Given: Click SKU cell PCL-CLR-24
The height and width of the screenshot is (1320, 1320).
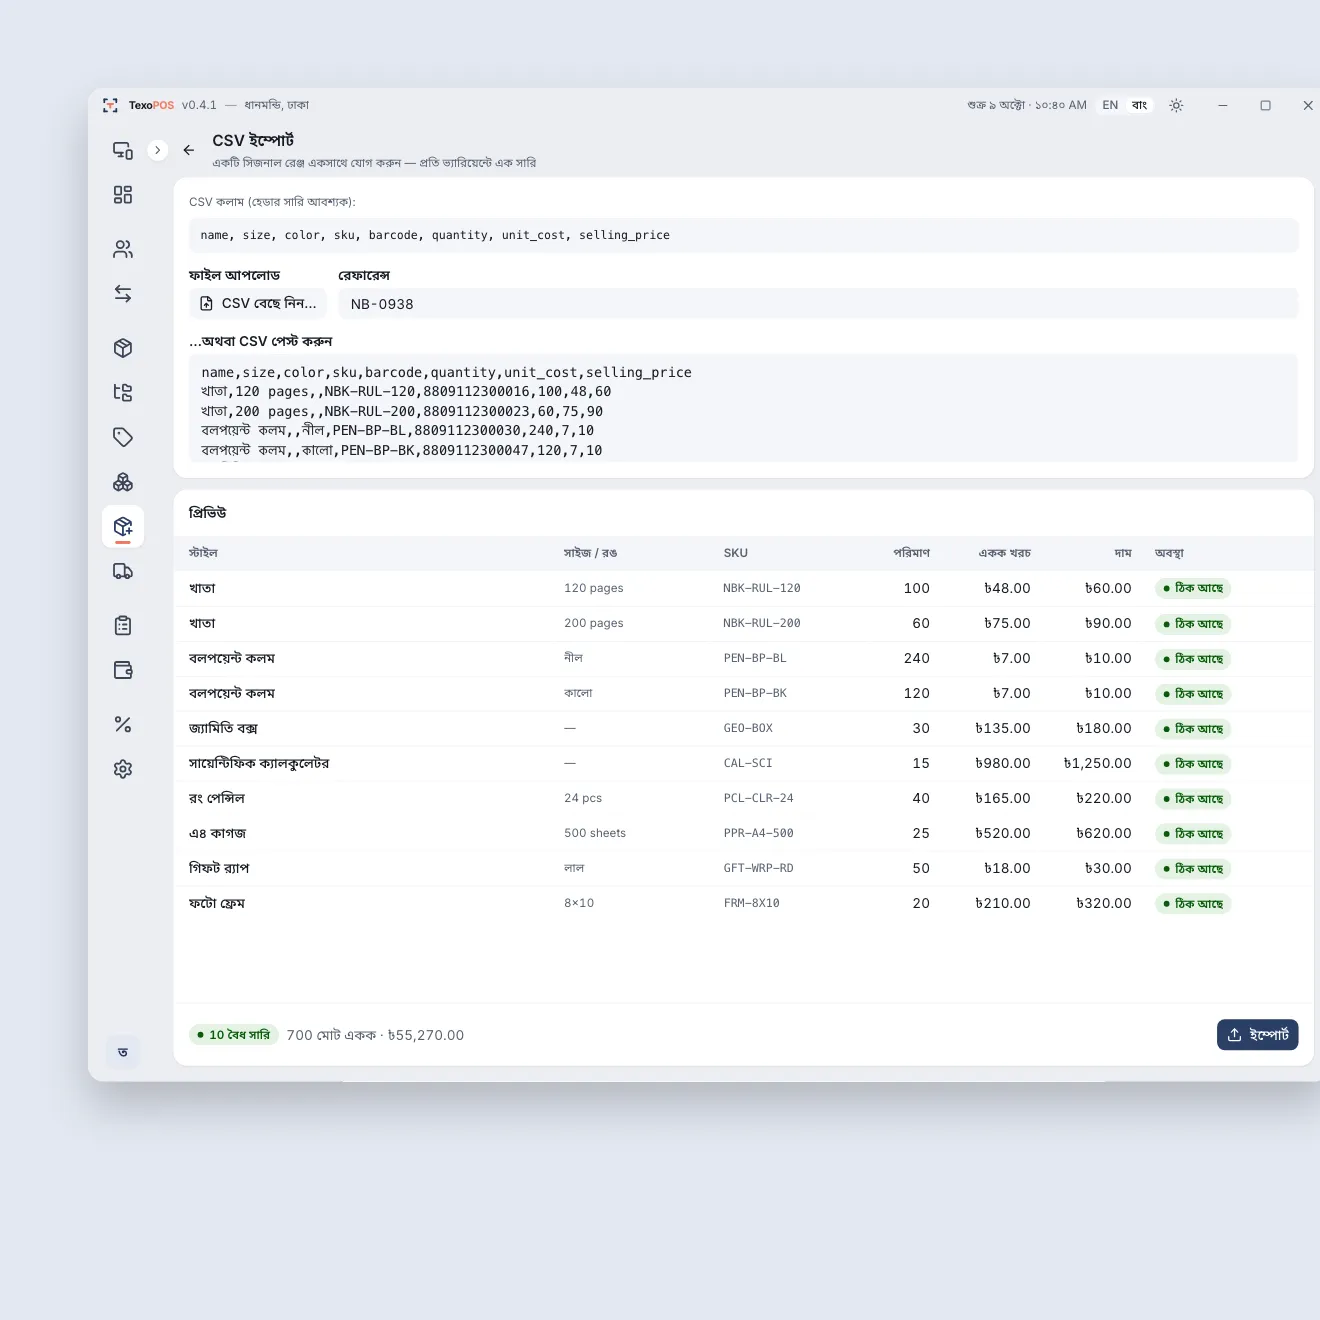Looking at the screenshot, I should (758, 798).
